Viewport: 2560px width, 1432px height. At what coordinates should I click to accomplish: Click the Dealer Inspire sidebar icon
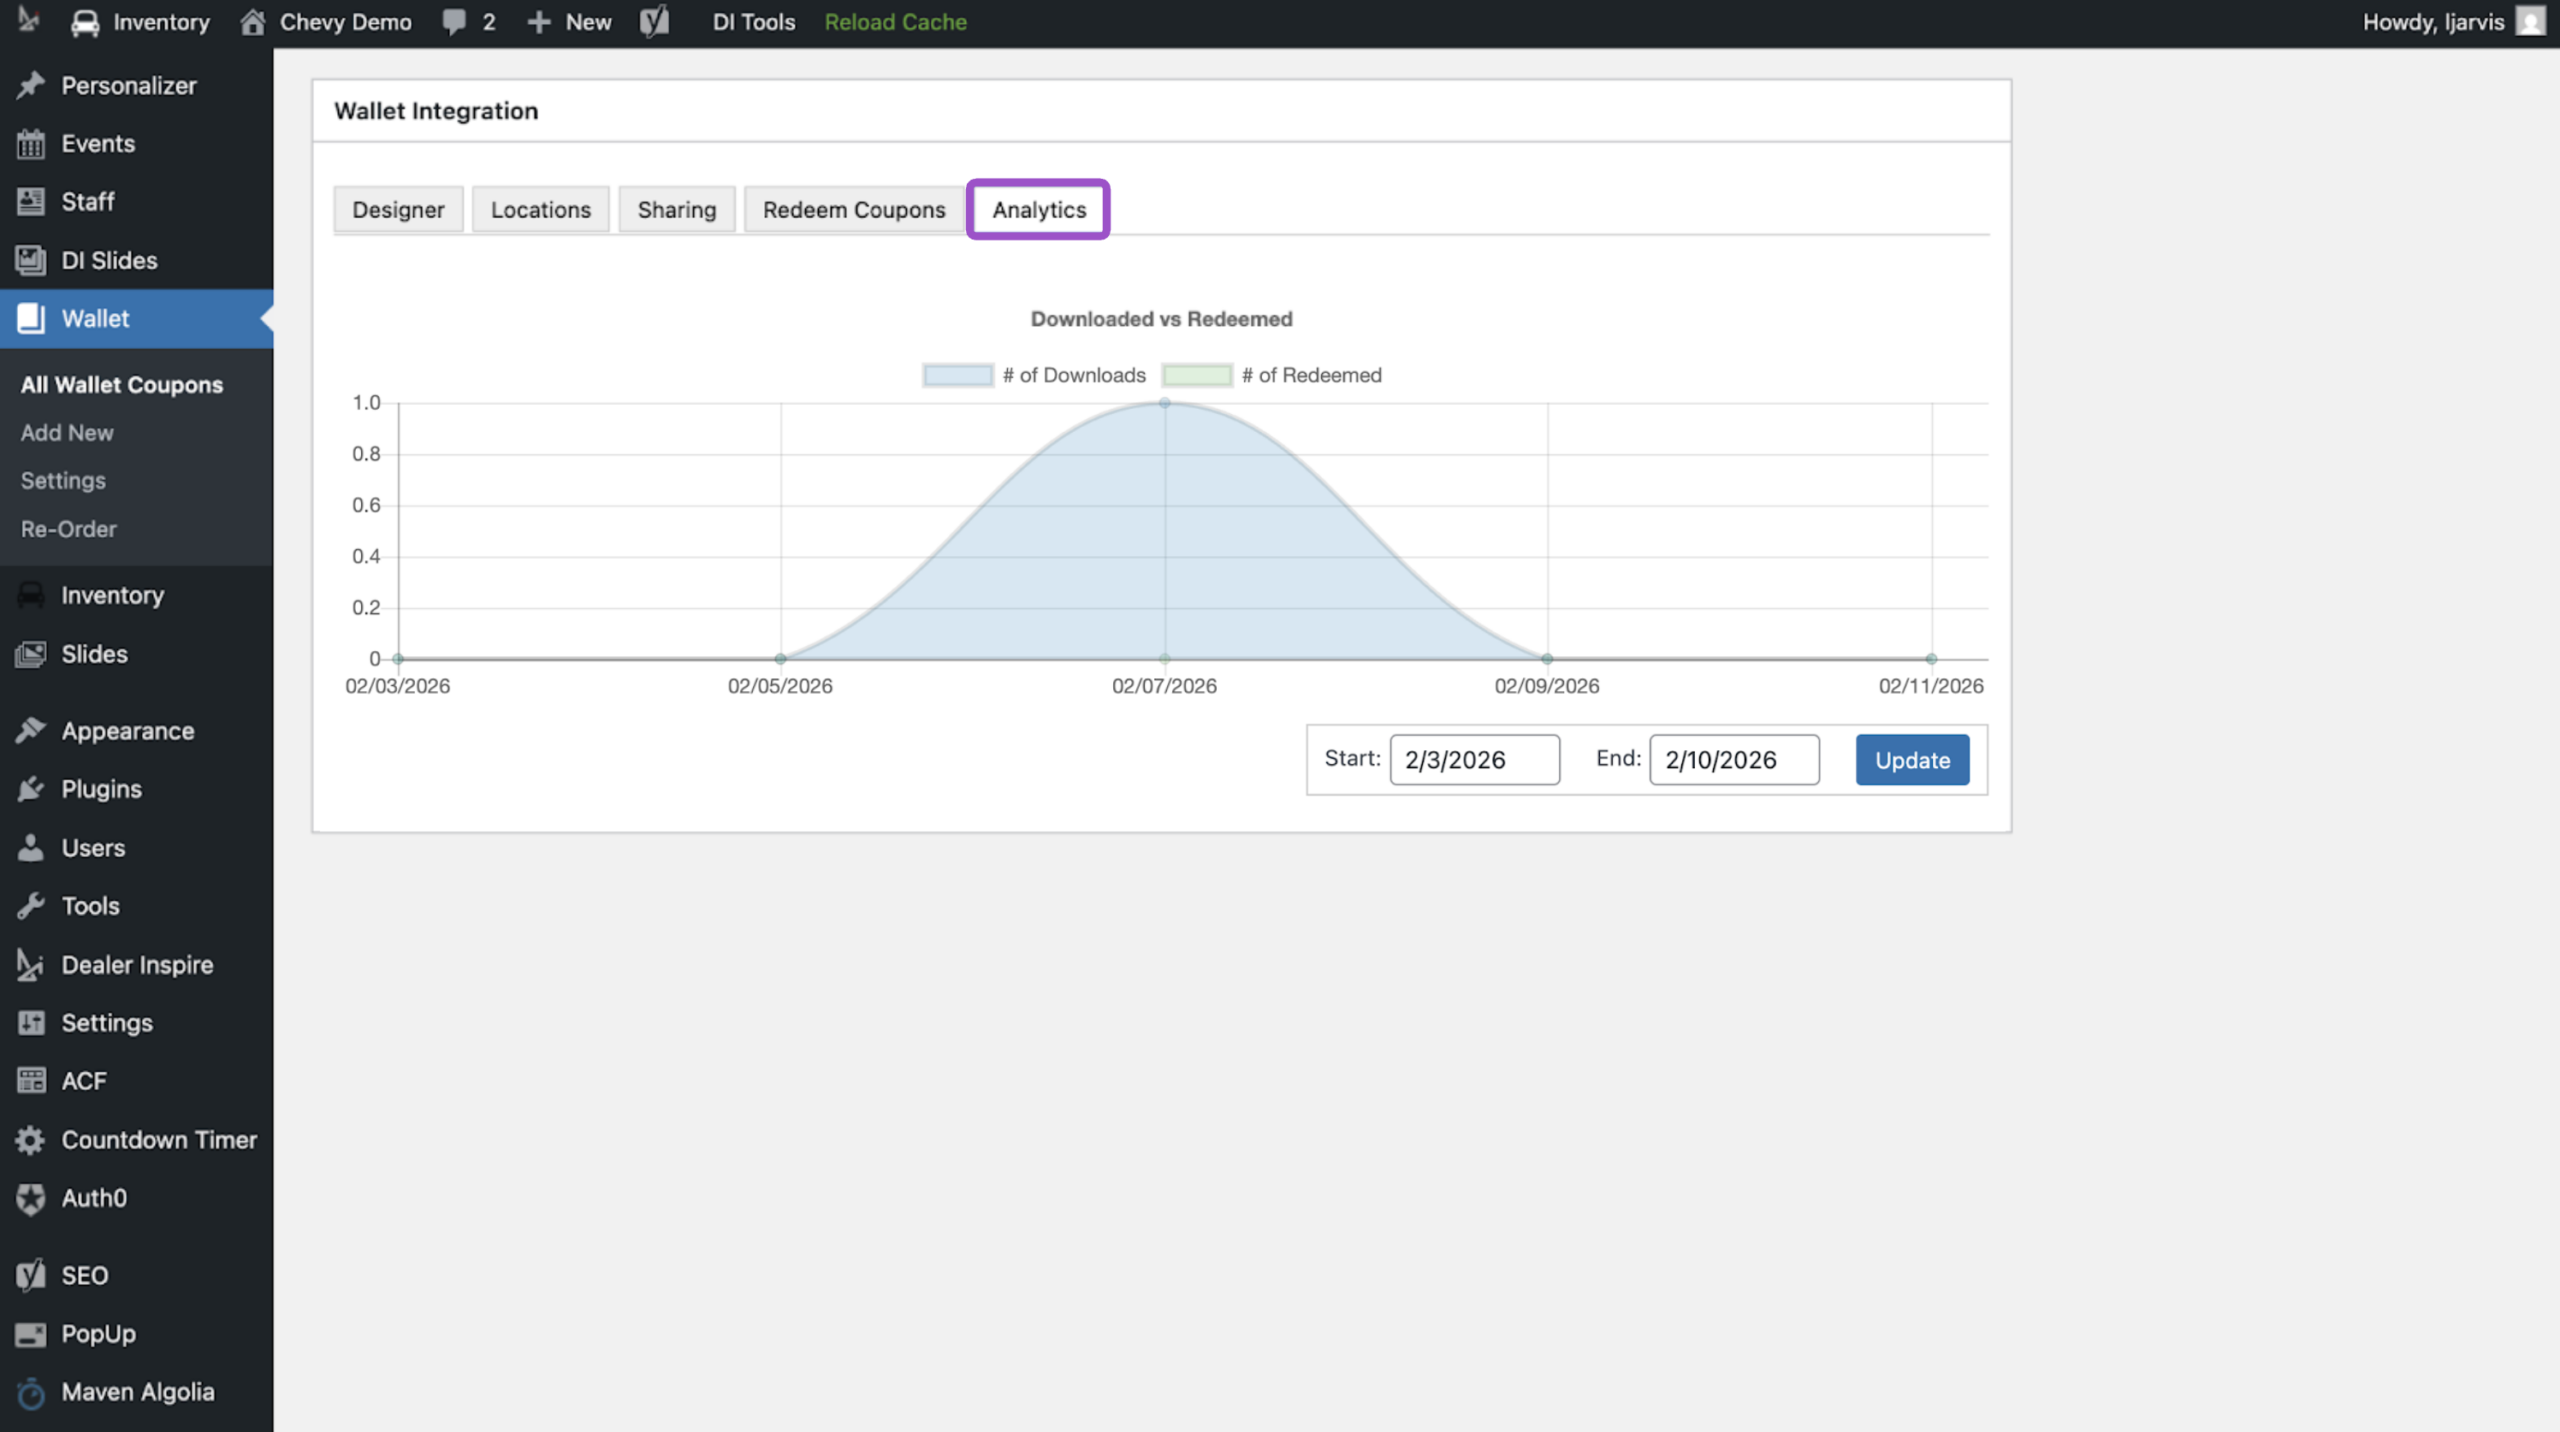pos(31,965)
